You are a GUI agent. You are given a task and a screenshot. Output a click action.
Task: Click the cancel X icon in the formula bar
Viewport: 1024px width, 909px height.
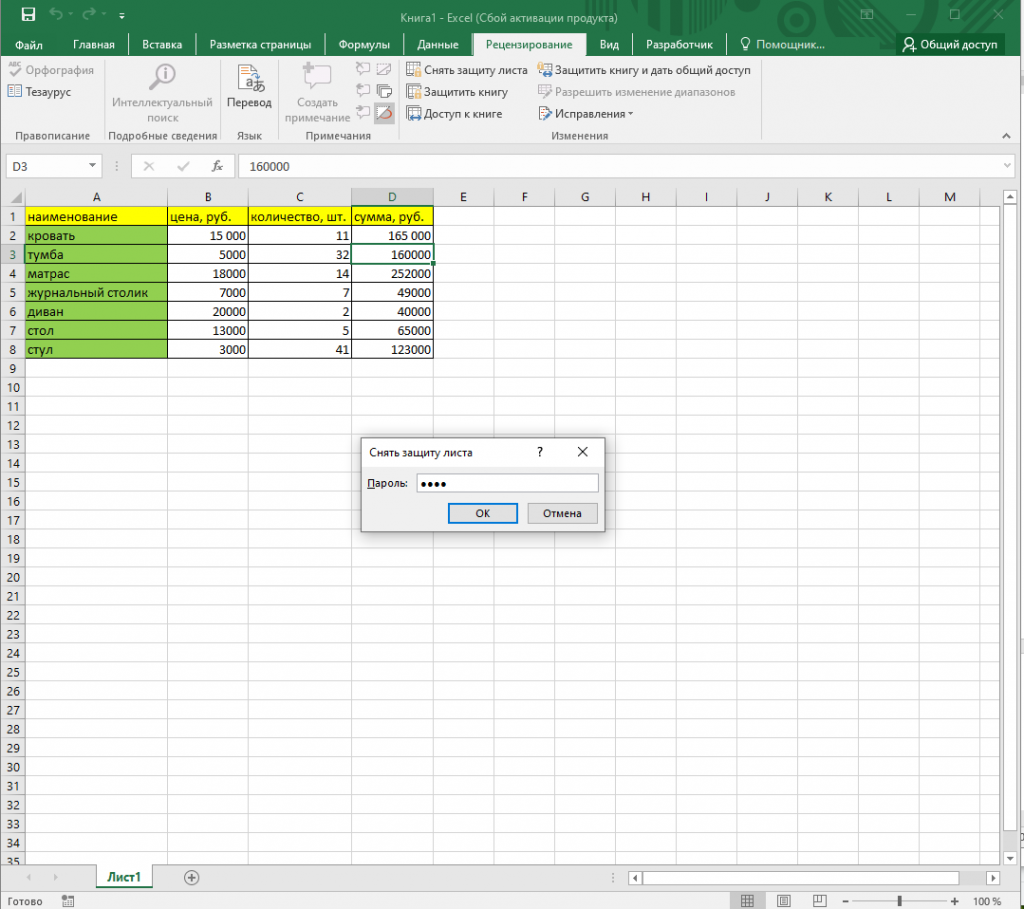(x=149, y=167)
